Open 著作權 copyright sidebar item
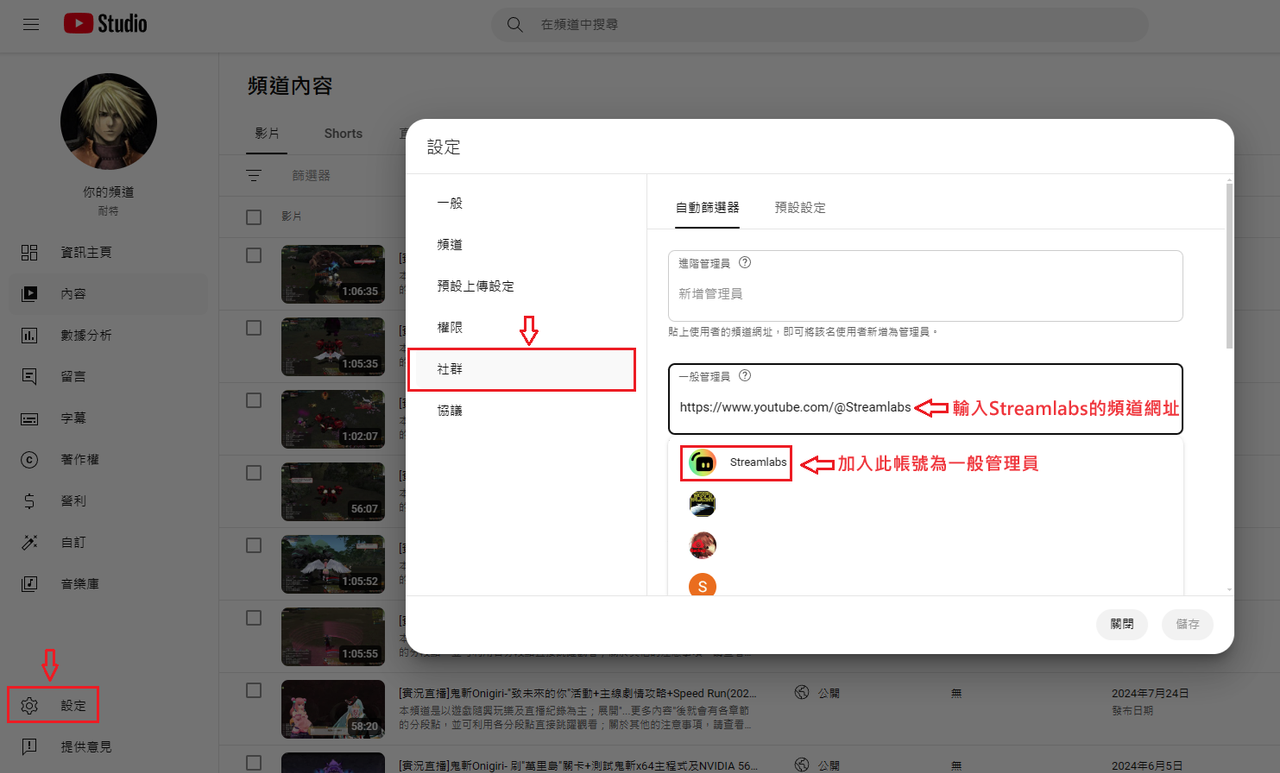Screen dimensions: 1280x773 tap(109, 459)
